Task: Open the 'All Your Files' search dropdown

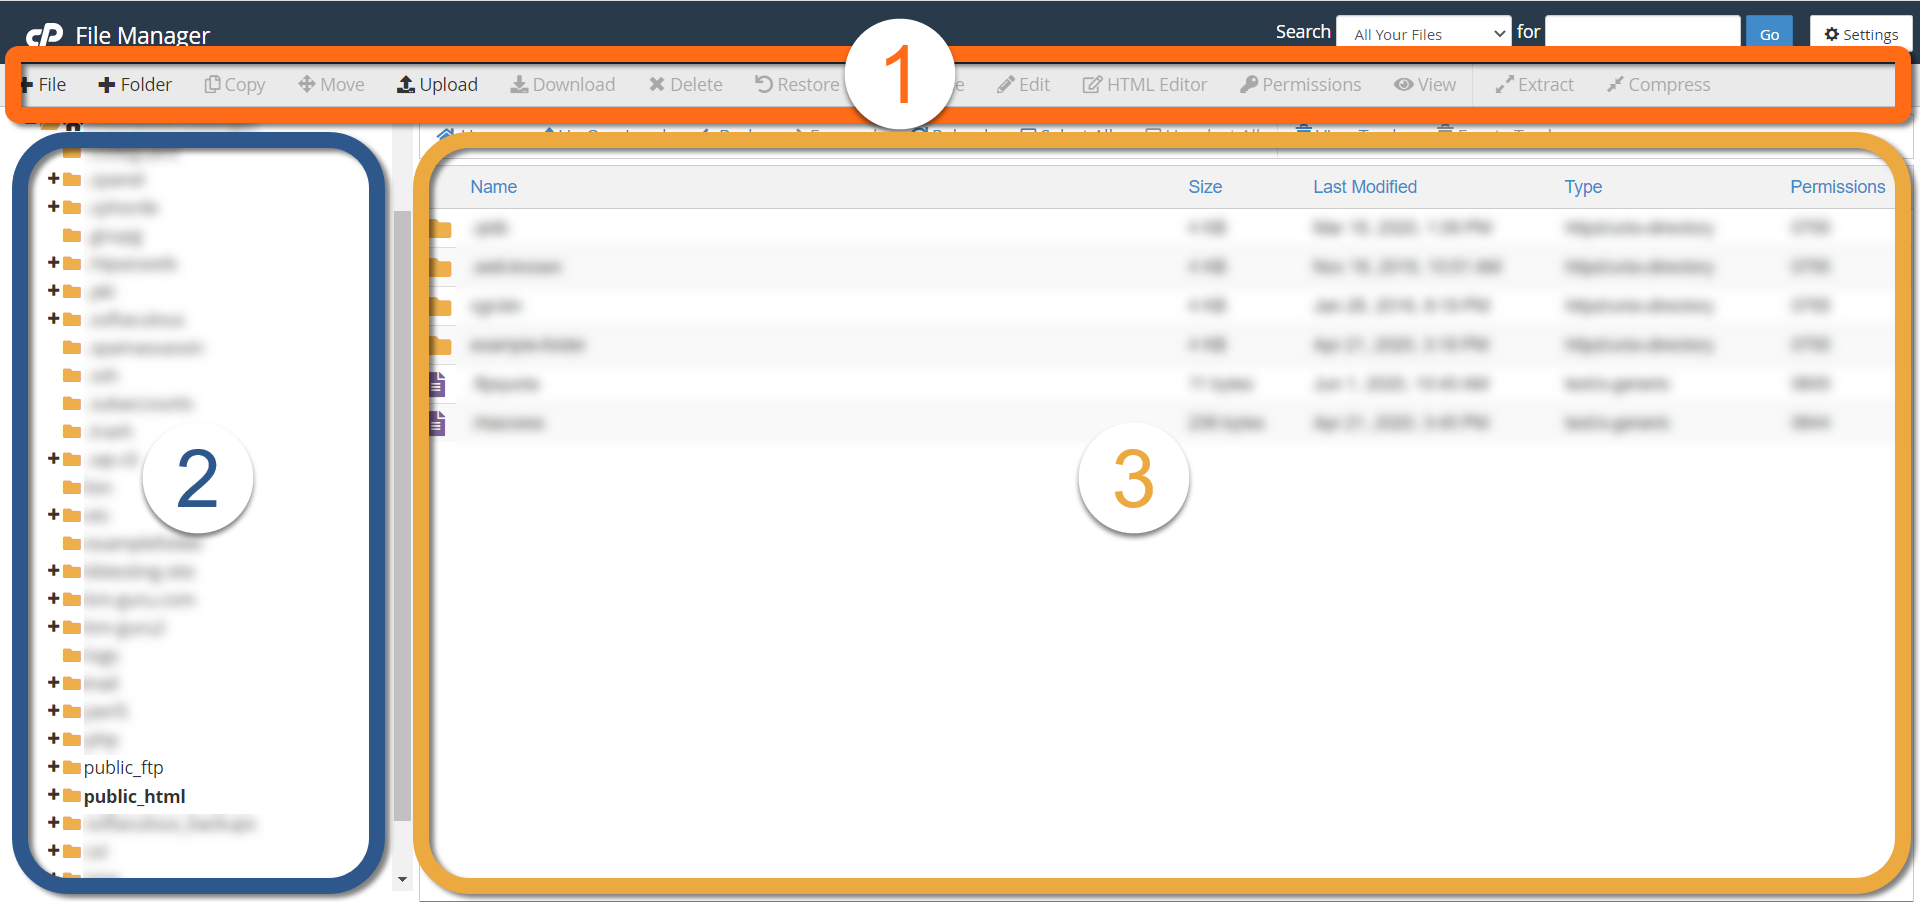Action: pos(1422,31)
